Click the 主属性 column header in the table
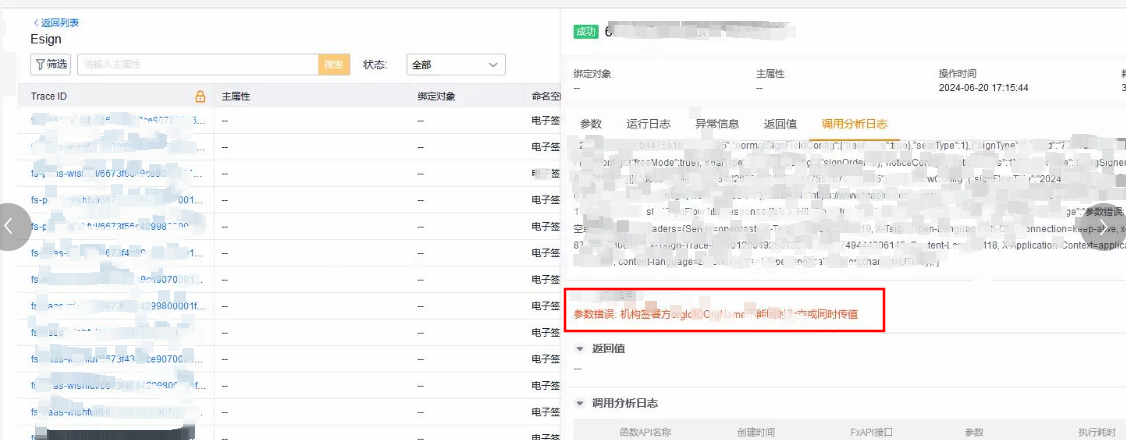The width and height of the screenshot is (1126, 440). [x=235, y=97]
